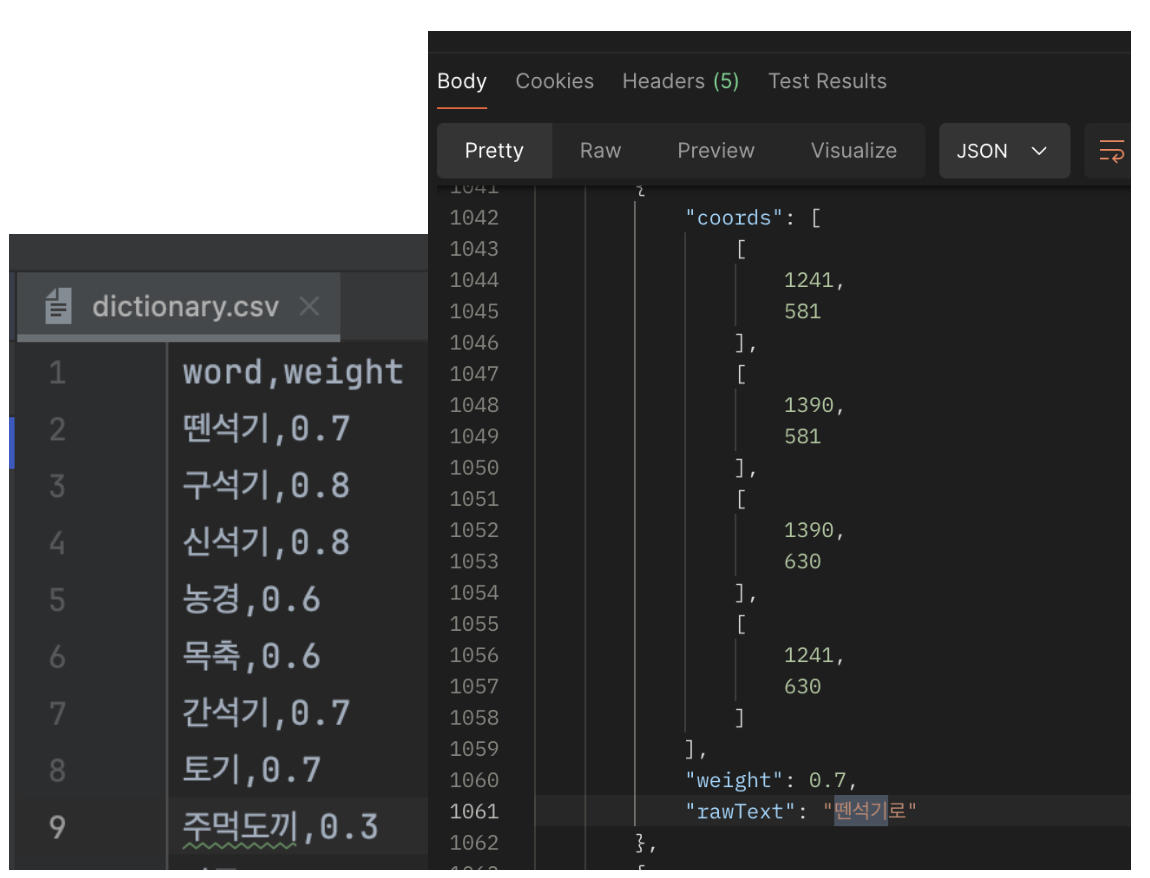The height and width of the screenshot is (878, 1150).
Task: Click the 신석기,0.8 row
Action: tap(265, 543)
